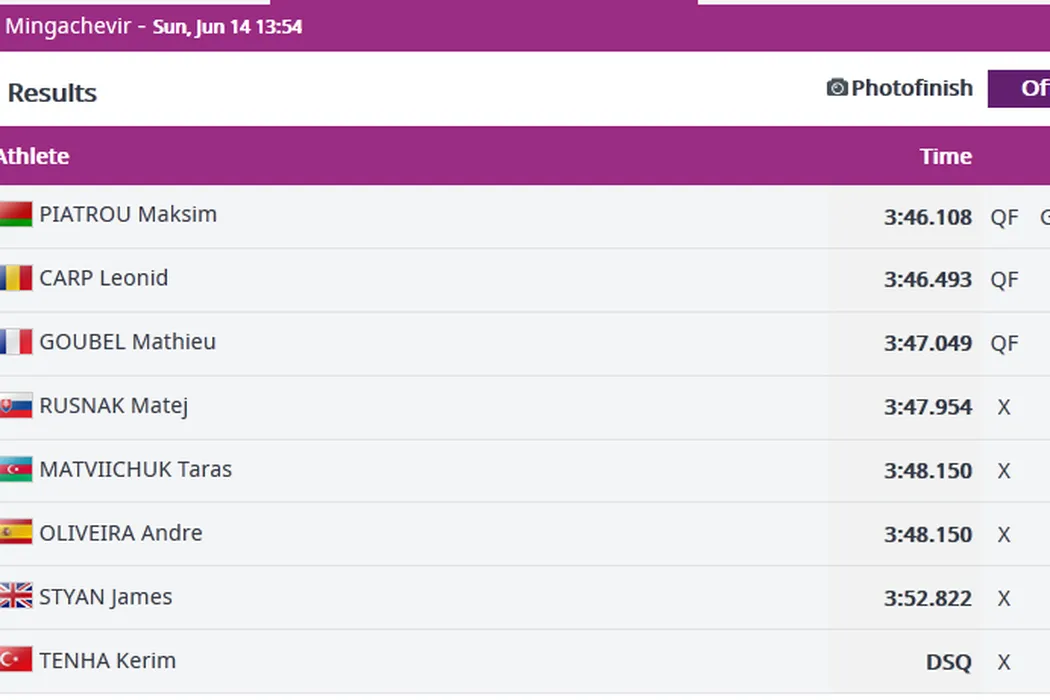Click the Spain flag beside OLIVEIRA Andre
This screenshot has height=700, width=1050.
coord(15,533)
